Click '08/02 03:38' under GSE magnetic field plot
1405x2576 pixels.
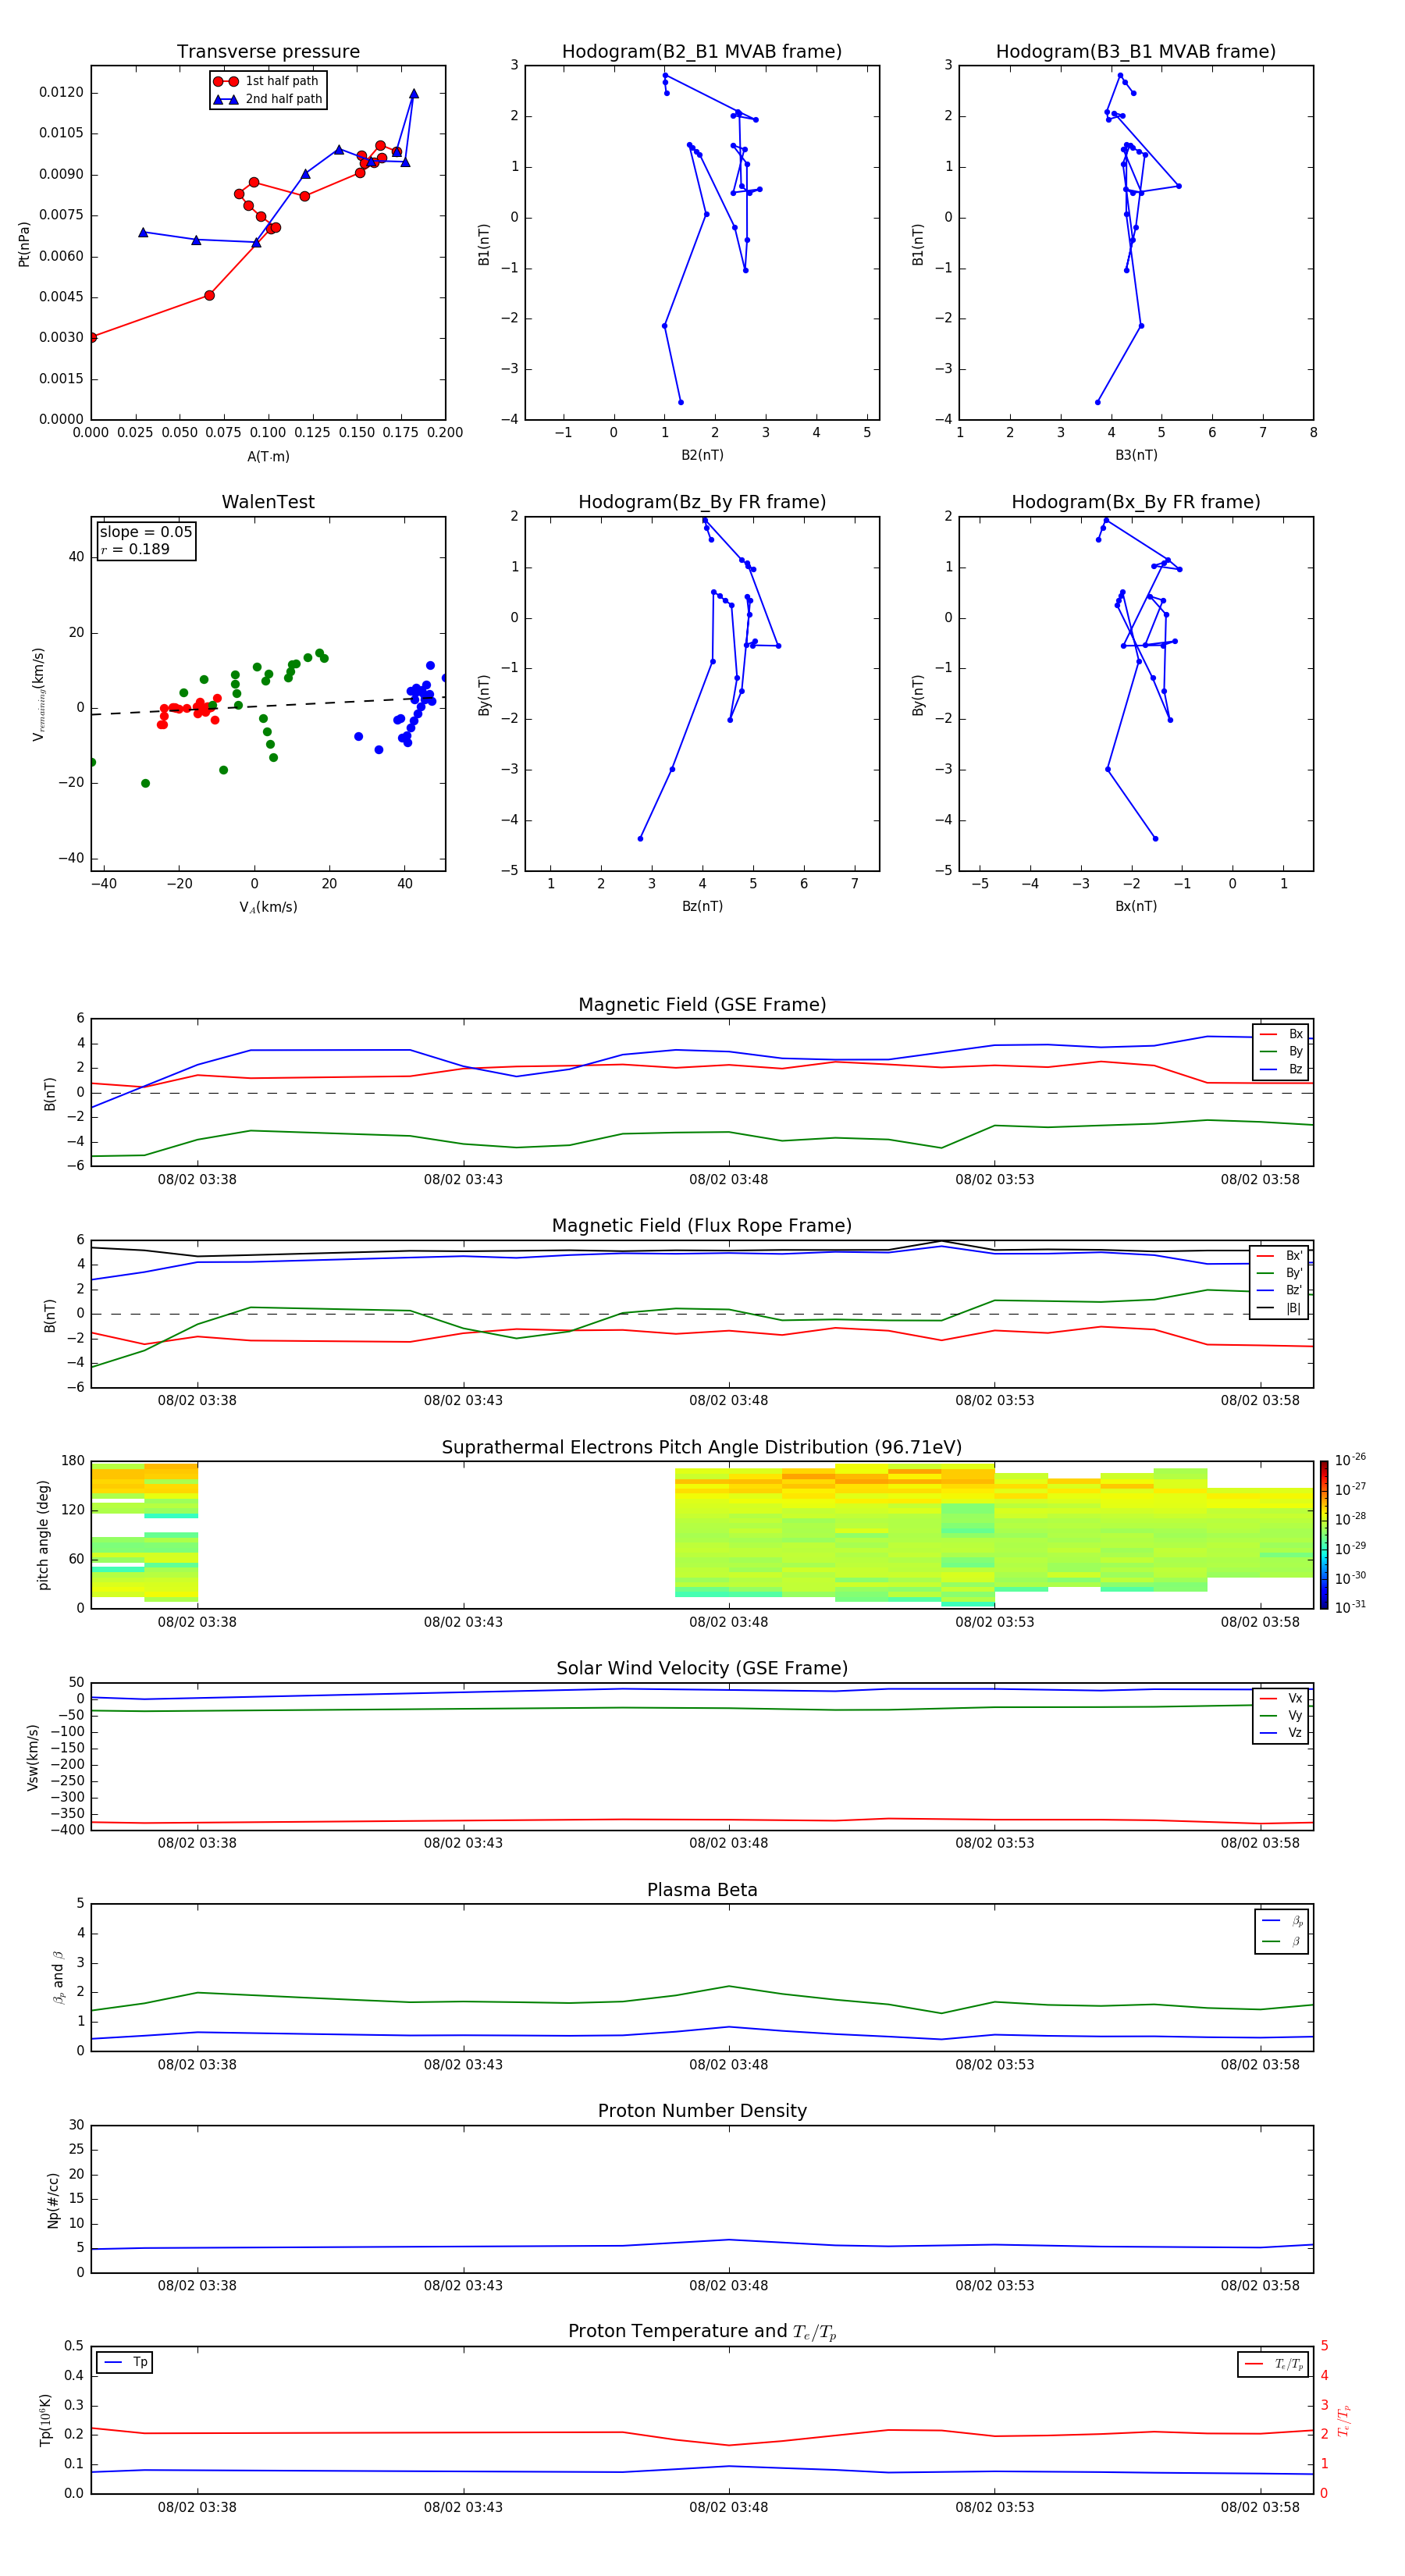click(197, 1179)
